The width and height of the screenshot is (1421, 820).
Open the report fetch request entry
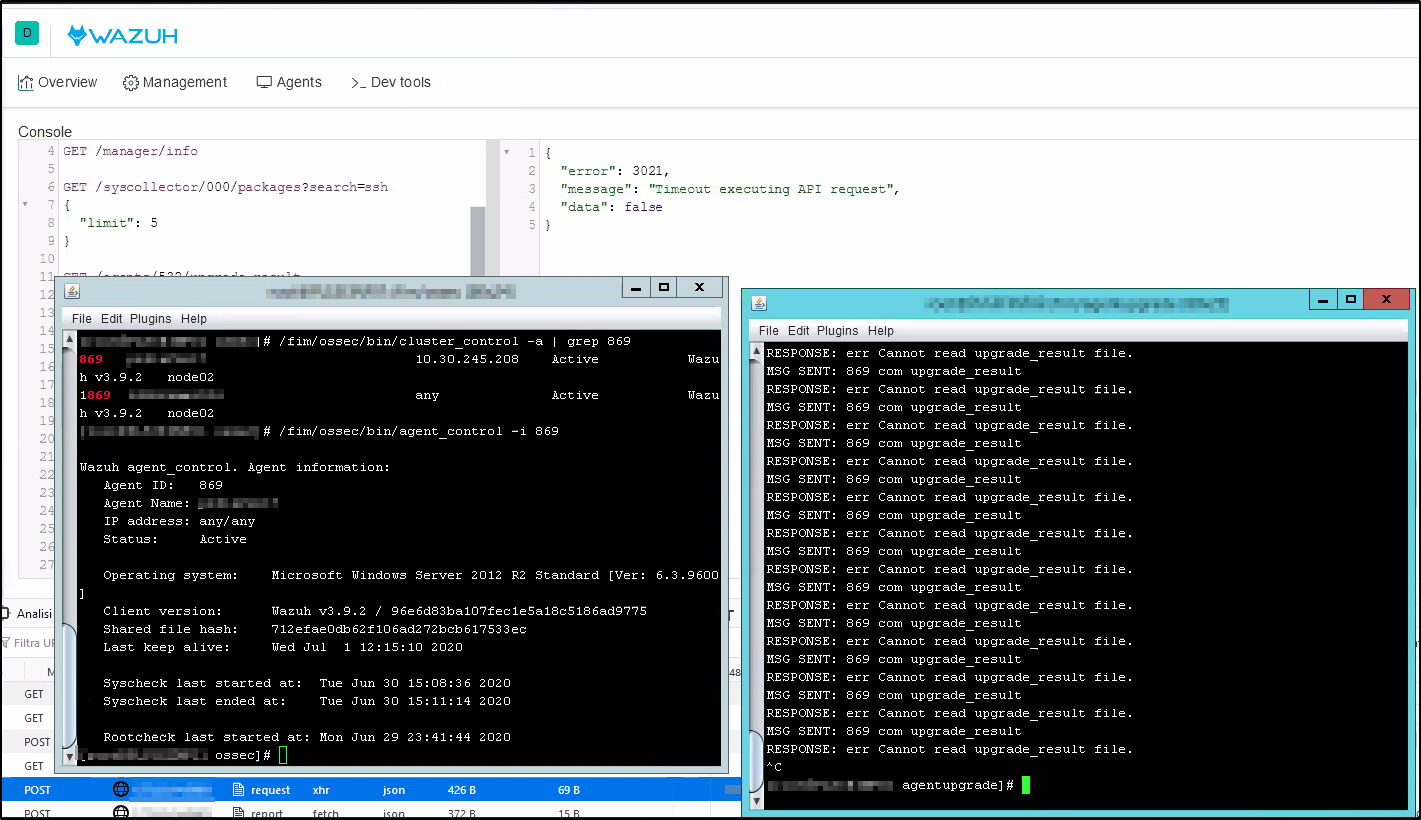pos(300,812)
